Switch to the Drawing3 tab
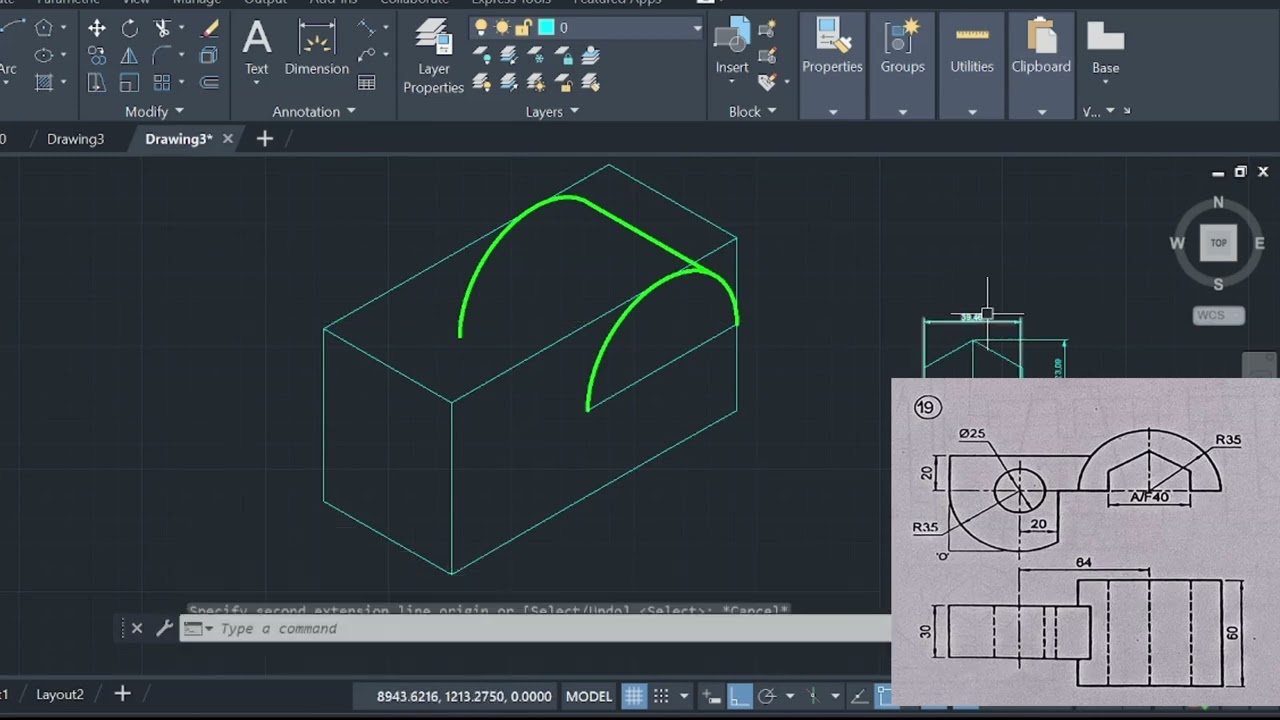This screenshot has width=1280, height=720. 75,139
